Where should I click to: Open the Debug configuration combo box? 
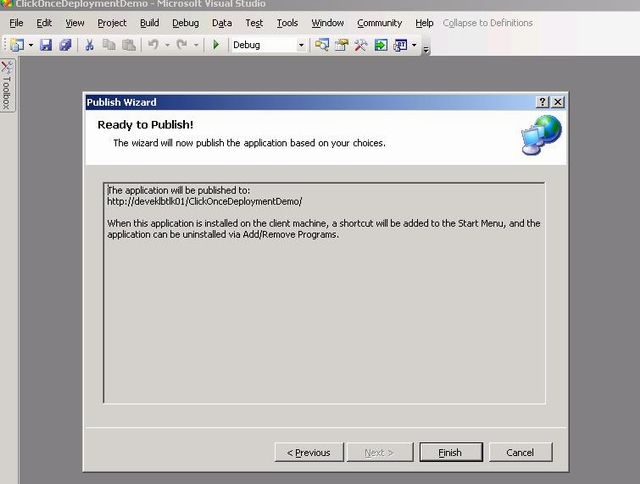[269, 45]
